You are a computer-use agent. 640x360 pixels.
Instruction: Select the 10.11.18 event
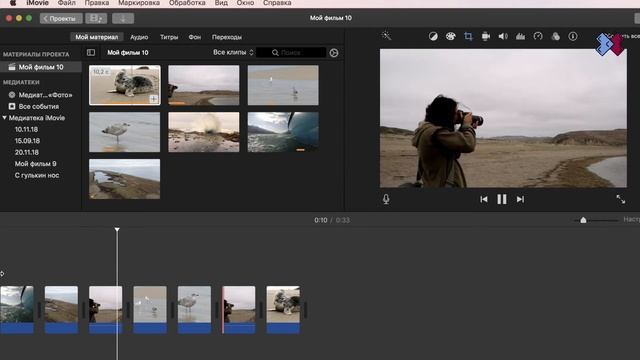(x=27, y=129)
